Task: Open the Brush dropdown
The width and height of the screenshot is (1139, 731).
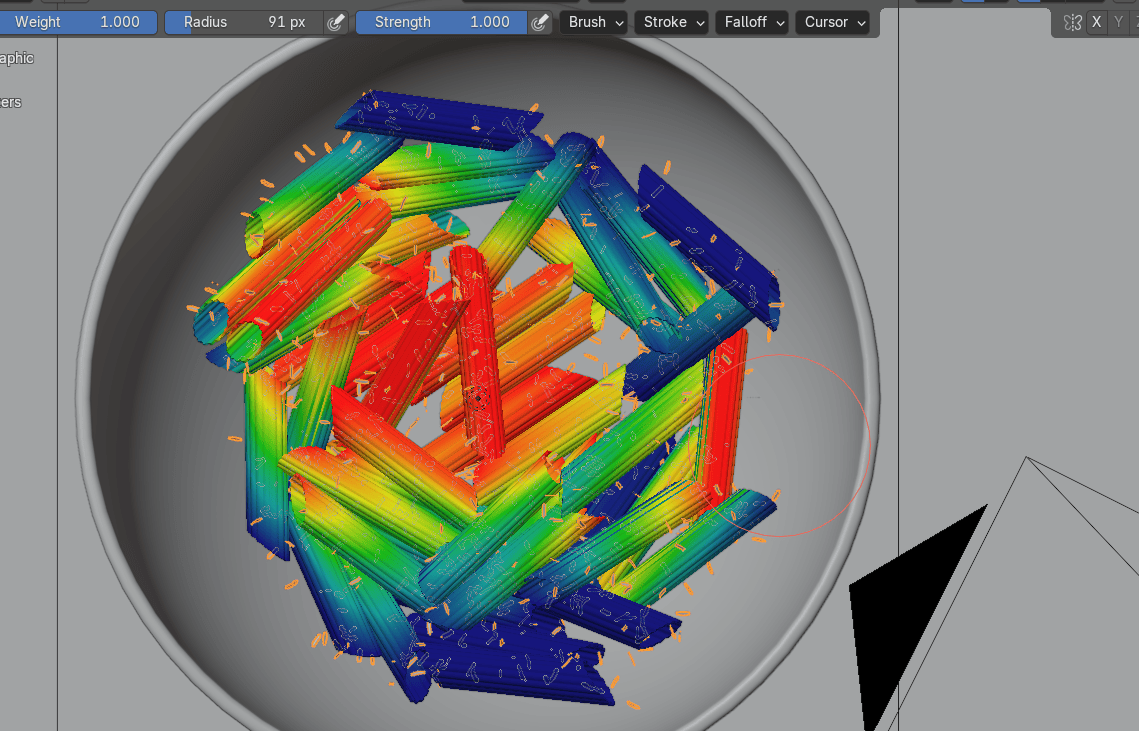Action: point(594,22)
